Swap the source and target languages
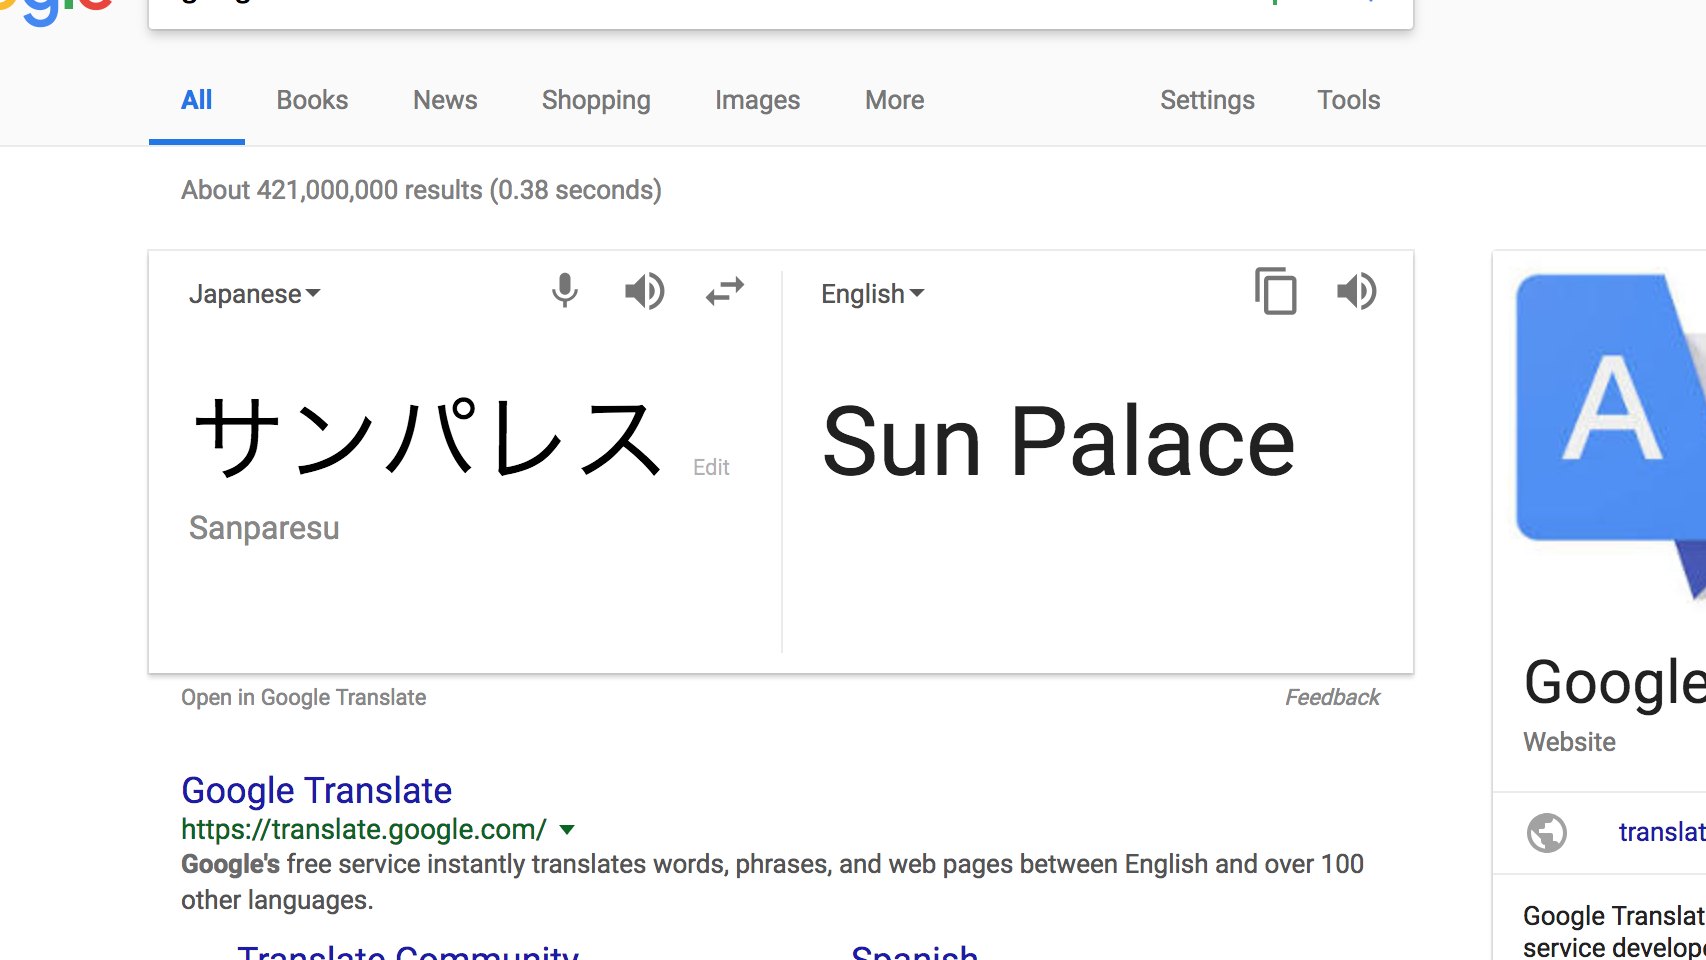The width and height of the screenshot is (1706, 960). 725,291
